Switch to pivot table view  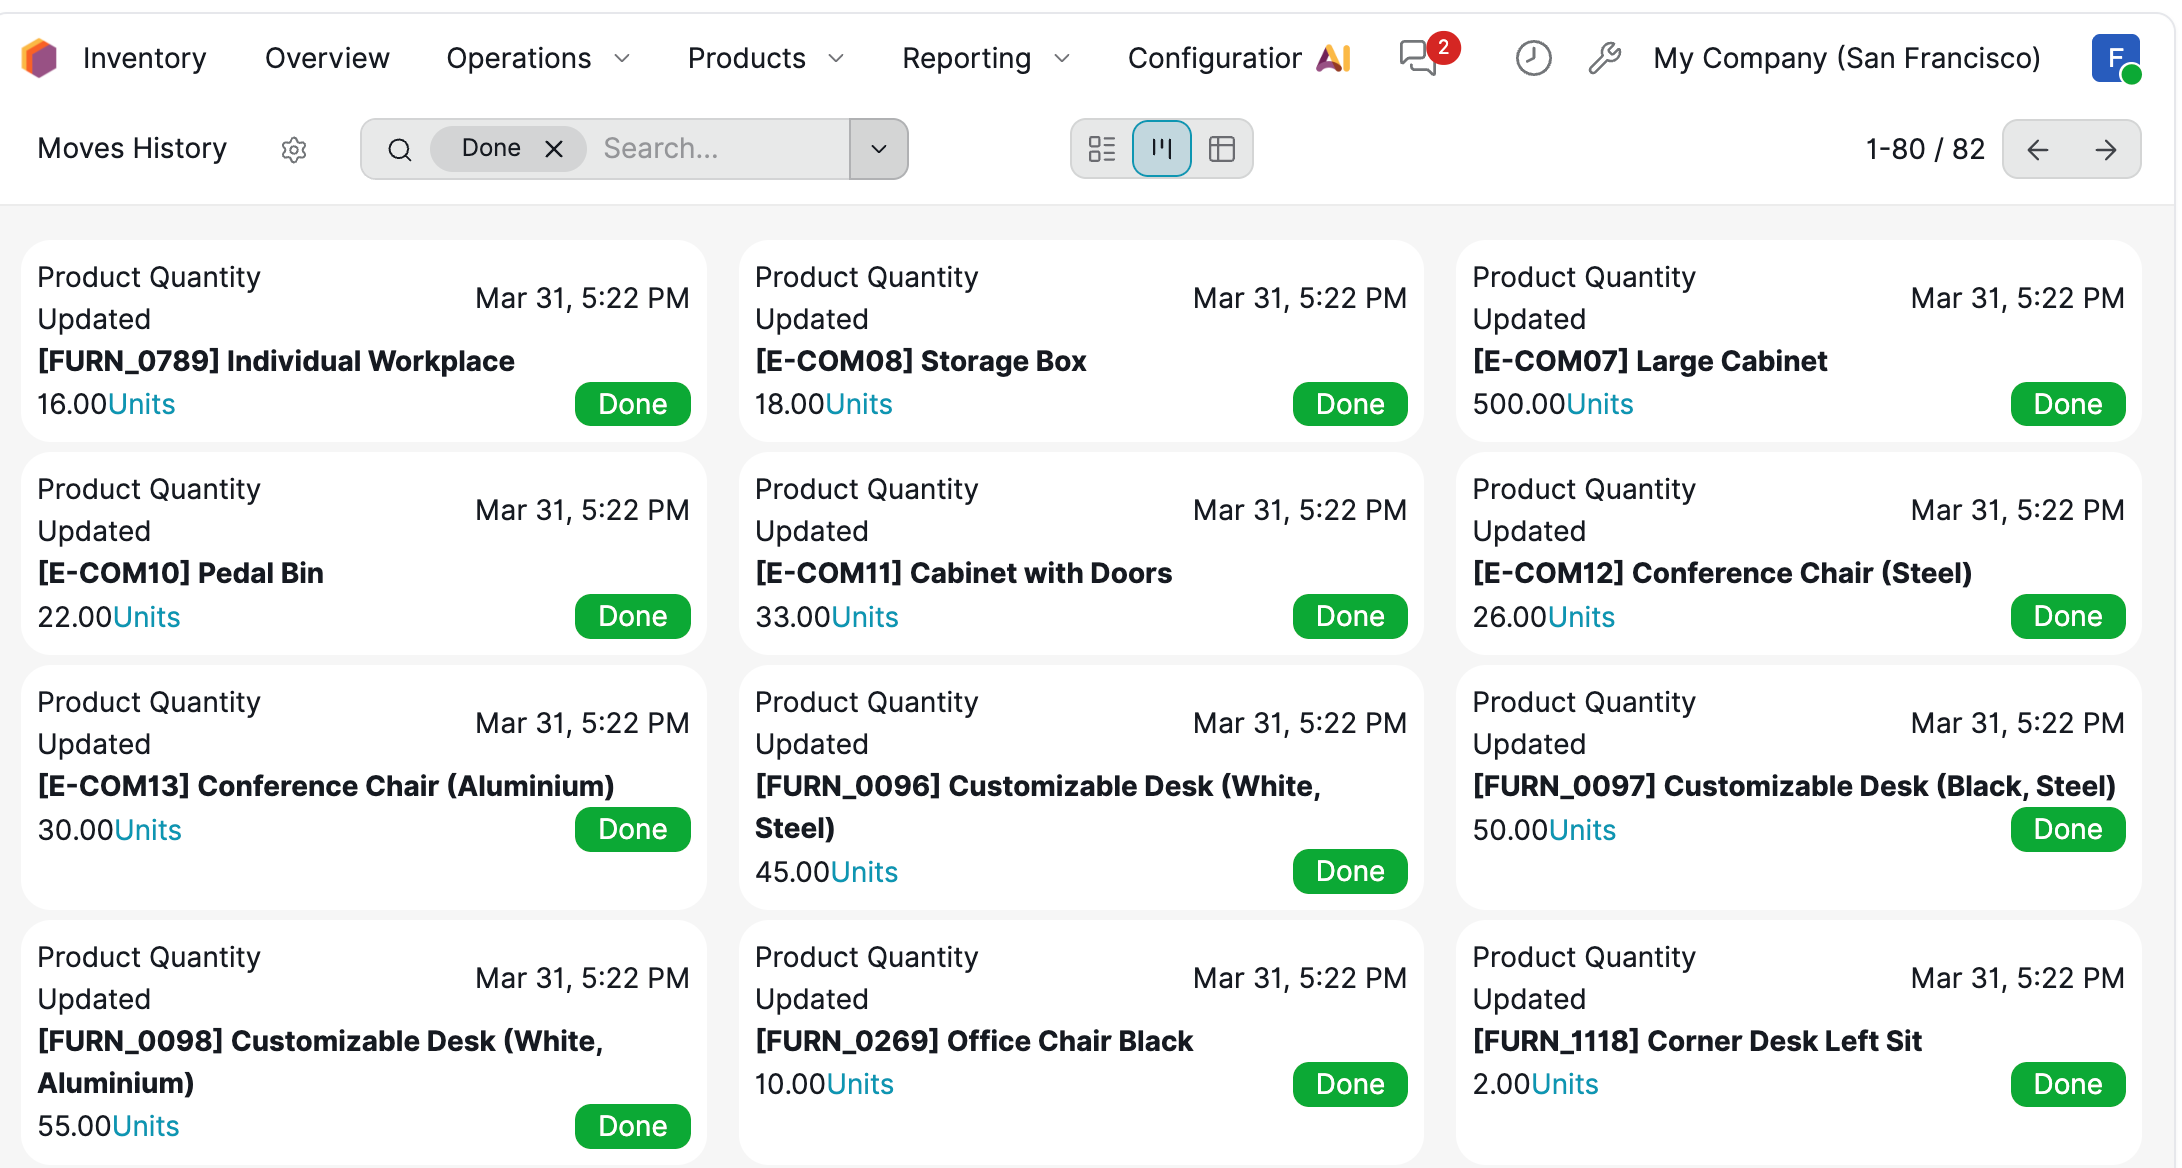point(1222,149)
